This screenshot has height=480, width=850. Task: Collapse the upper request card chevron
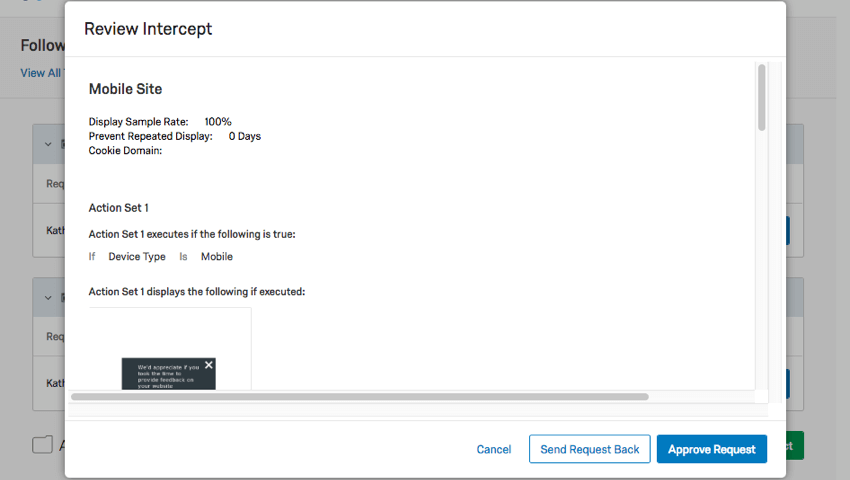[x=48, y=144]
